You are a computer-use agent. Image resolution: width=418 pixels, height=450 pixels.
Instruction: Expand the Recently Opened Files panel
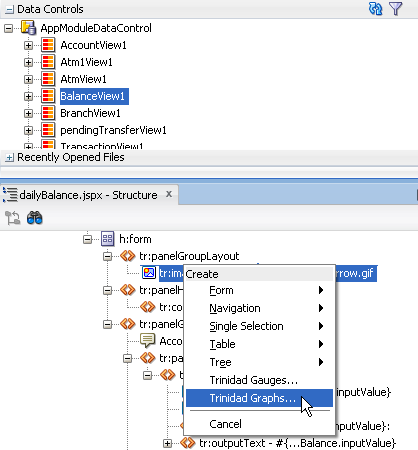[9, 158]
